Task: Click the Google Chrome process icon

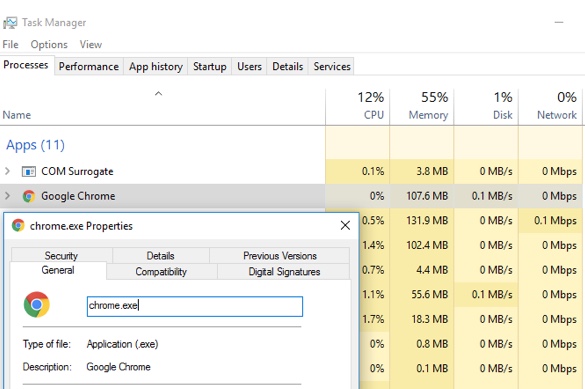Action: pyautogui.click(x=29, y=196)
